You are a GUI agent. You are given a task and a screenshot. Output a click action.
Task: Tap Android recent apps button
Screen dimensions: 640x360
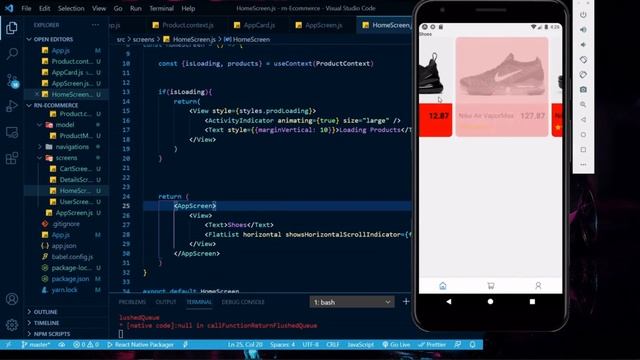point(532,302)
